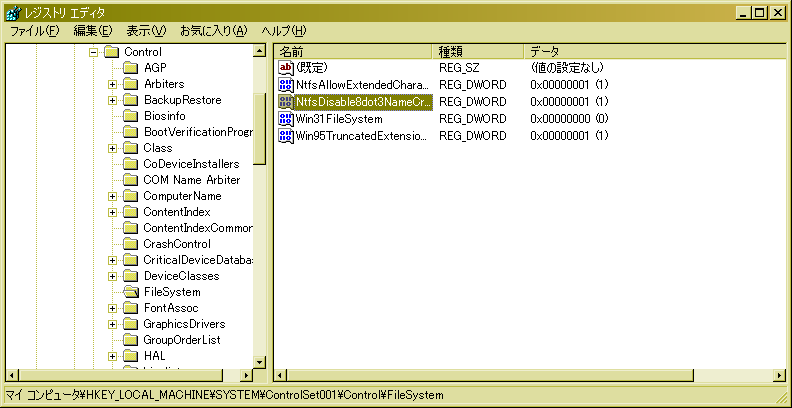This screenshot has height=408, width=792.
Task: Click the tree pane scroll down arrow
Action: tap(260, 362)
